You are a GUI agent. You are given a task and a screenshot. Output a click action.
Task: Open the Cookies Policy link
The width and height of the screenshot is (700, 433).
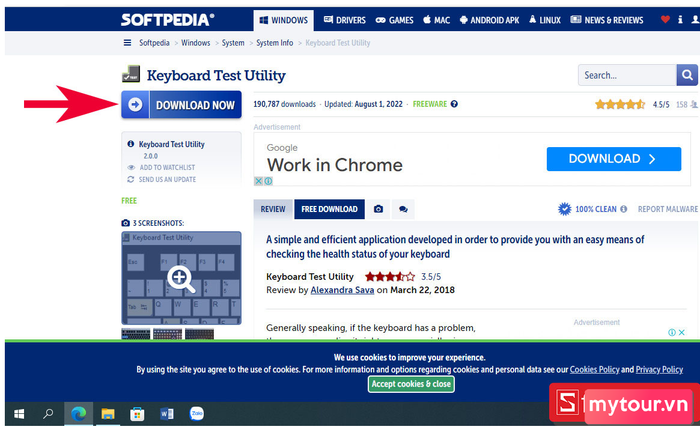(x=594, y=370)
